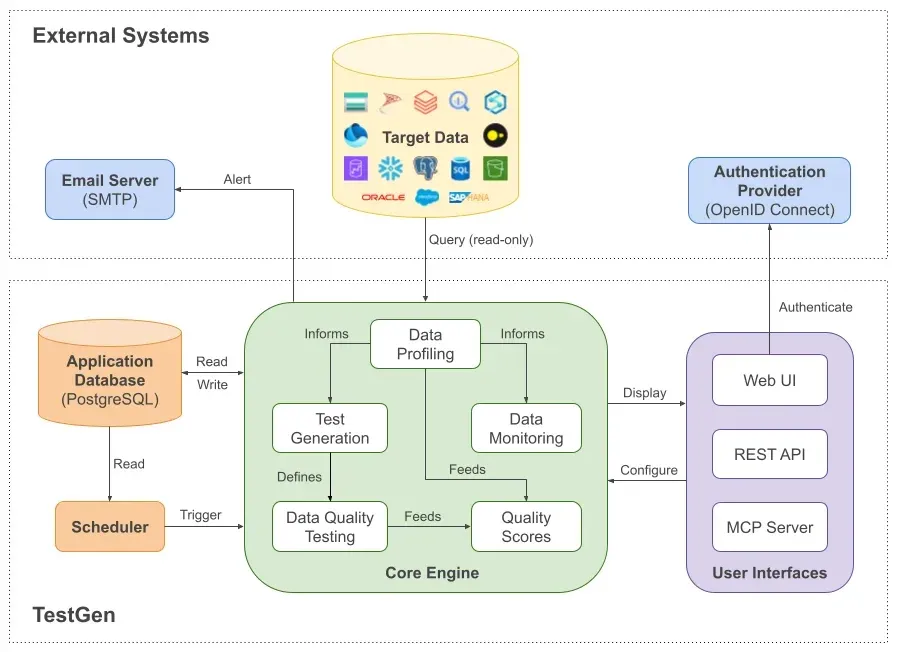Select the MCP Server box
Screen dimensions: 899x652
[769, 527]
